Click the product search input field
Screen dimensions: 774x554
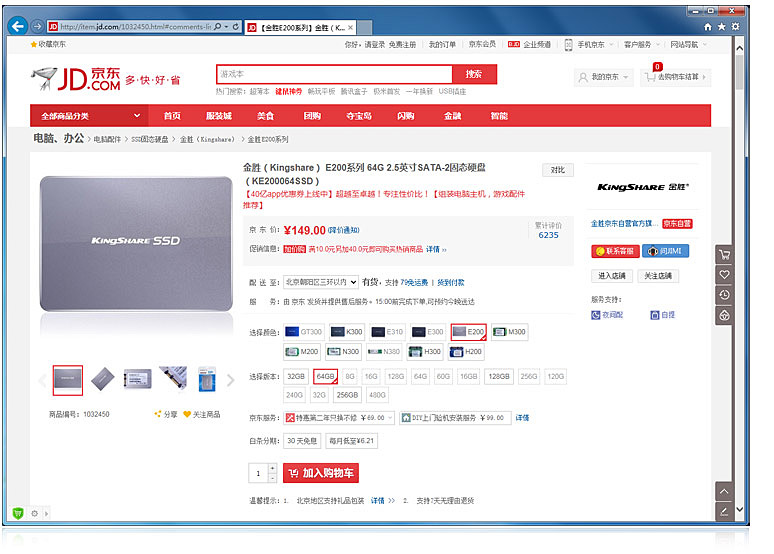tap(334, 74)
